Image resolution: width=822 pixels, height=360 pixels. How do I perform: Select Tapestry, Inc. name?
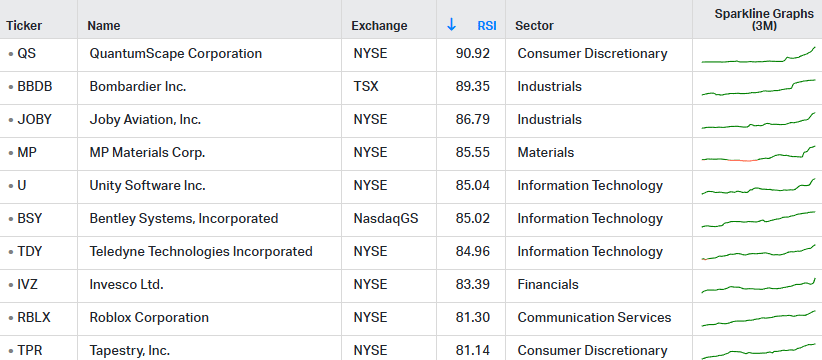tap(129, 351)
